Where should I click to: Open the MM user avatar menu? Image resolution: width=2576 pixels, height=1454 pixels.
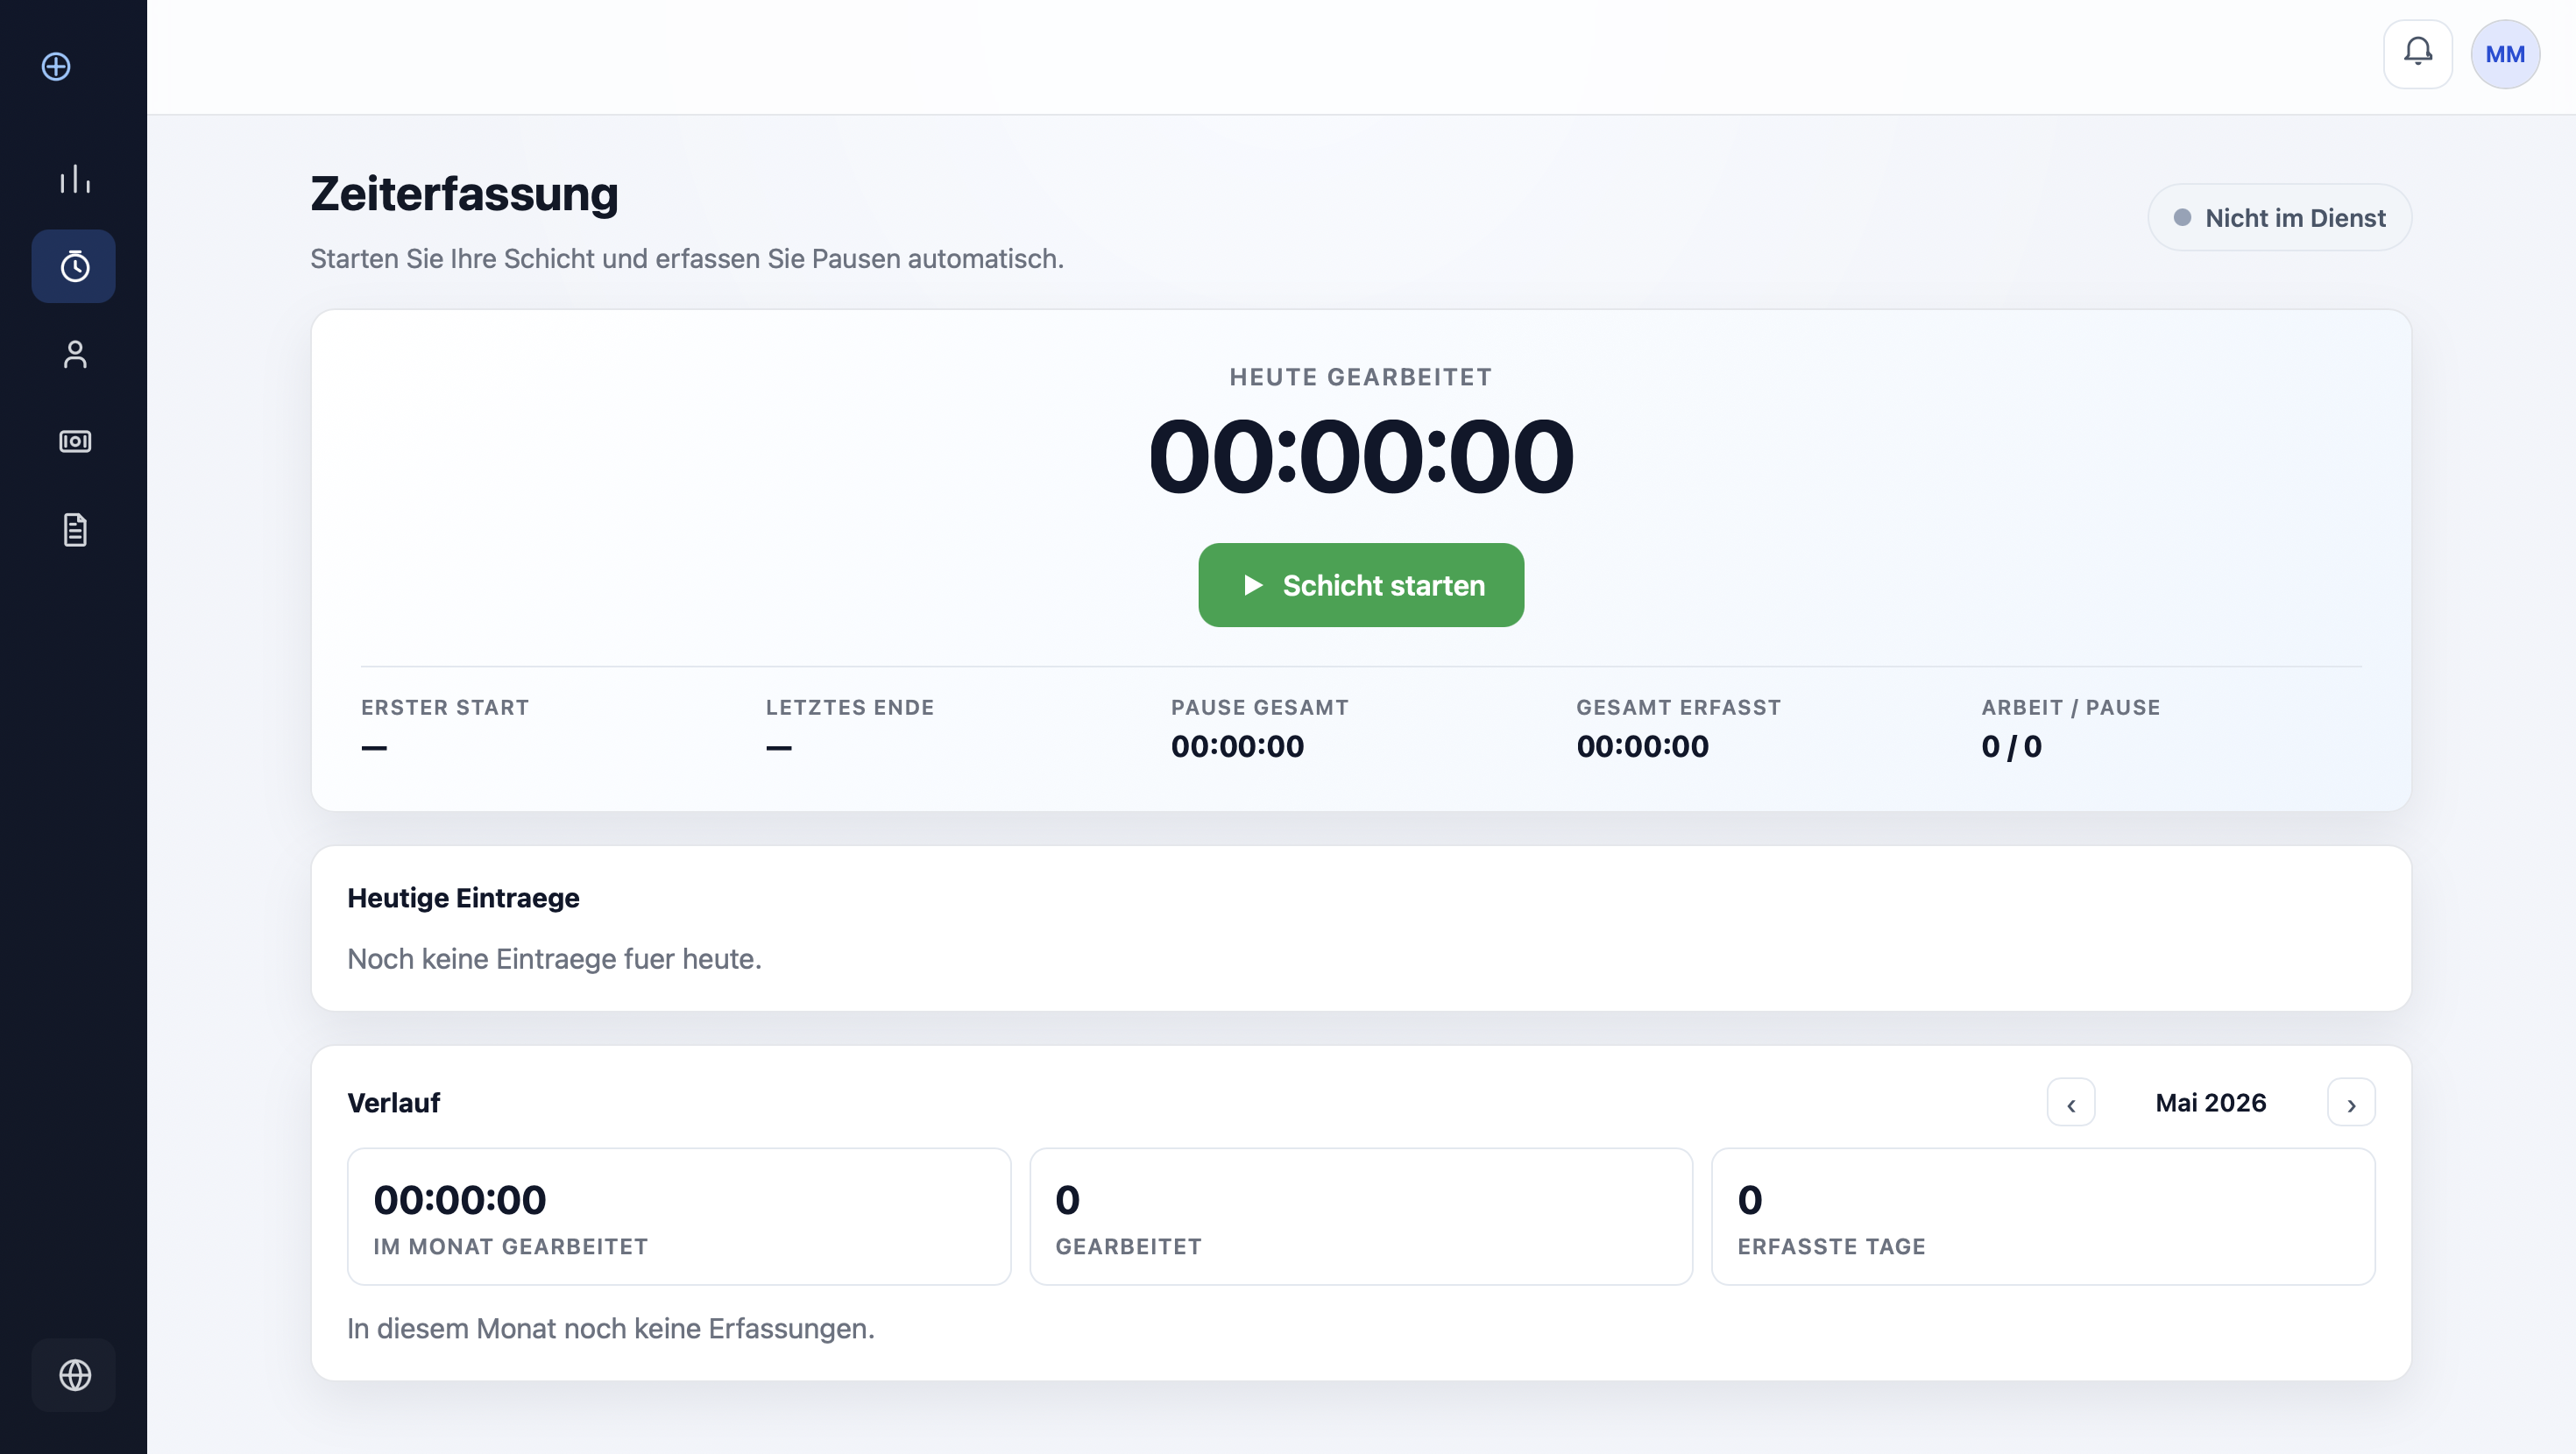pyautogui.click(x=2505, y=54)
